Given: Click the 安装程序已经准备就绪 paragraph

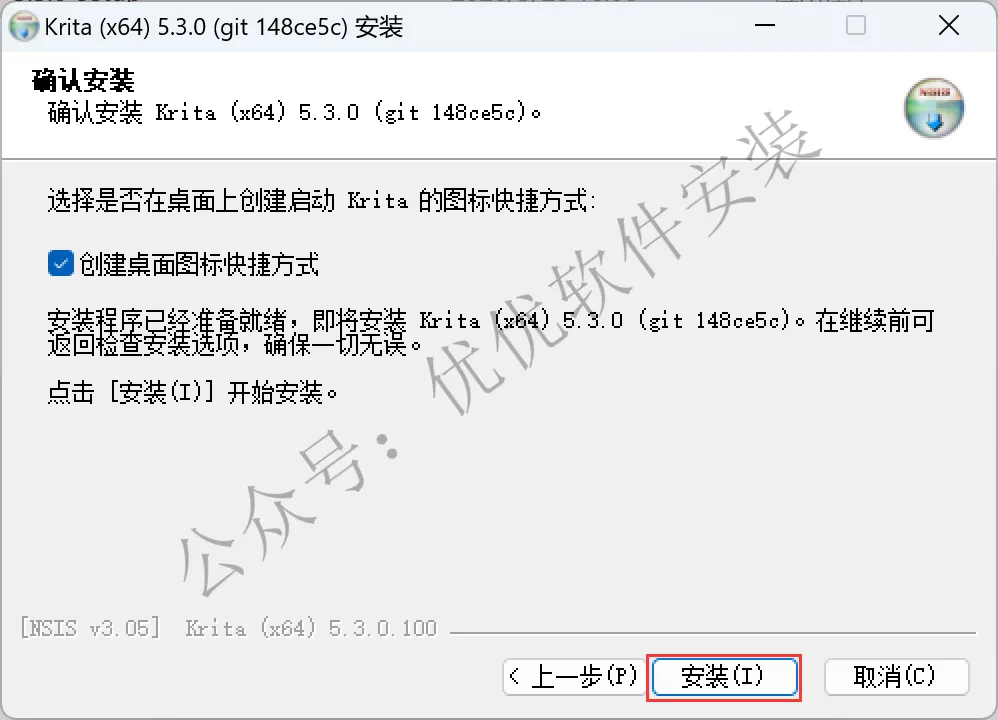Looking at the screenshot, I should [x=491, y=332].
